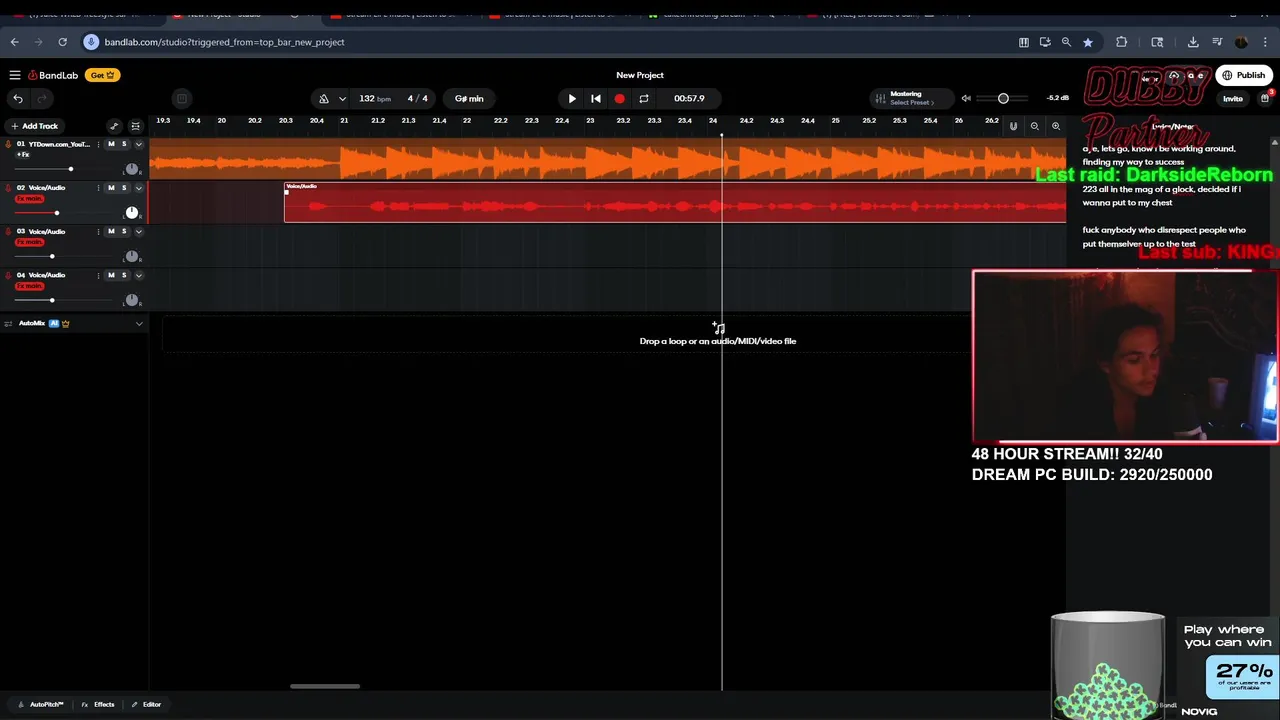This screenshot has width=1280, height=720.
Task: Undo the last action
Action: click(x=18, y=98)
